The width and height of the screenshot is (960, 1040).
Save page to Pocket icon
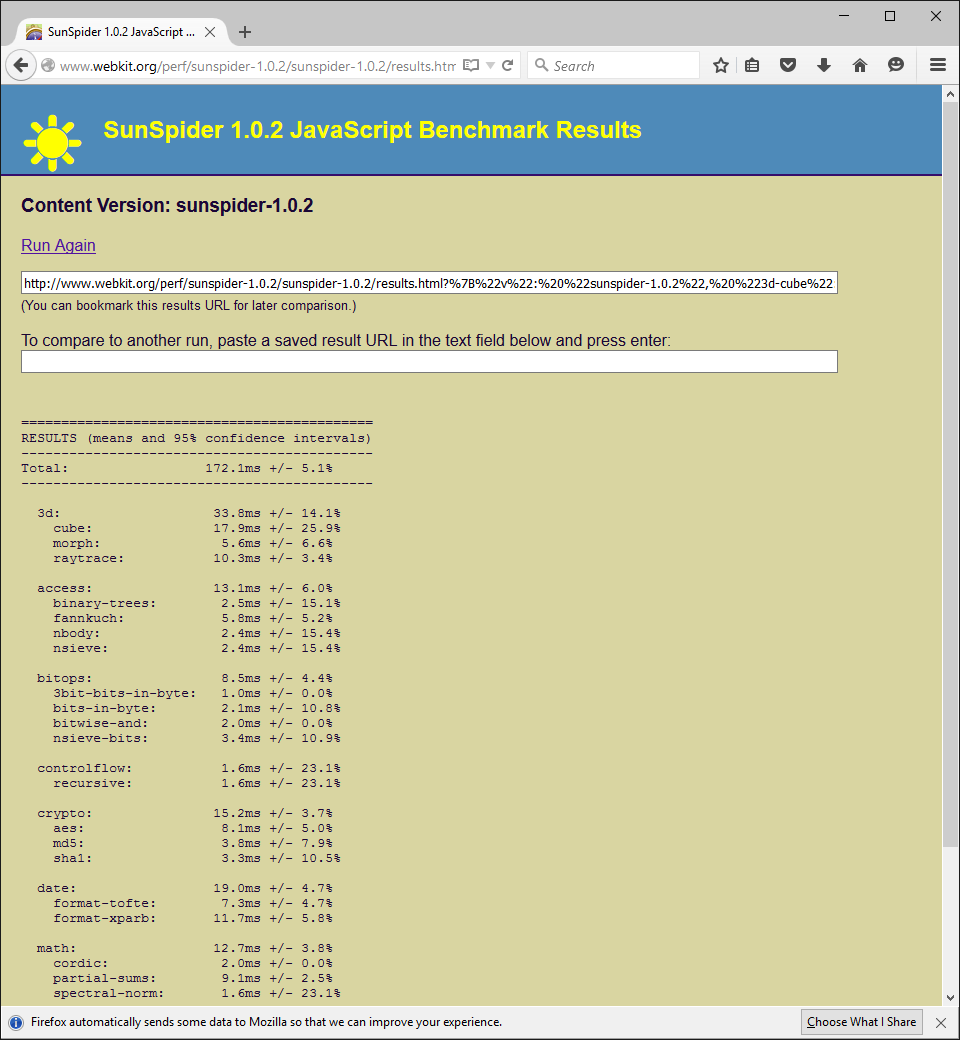coord(788,65)
